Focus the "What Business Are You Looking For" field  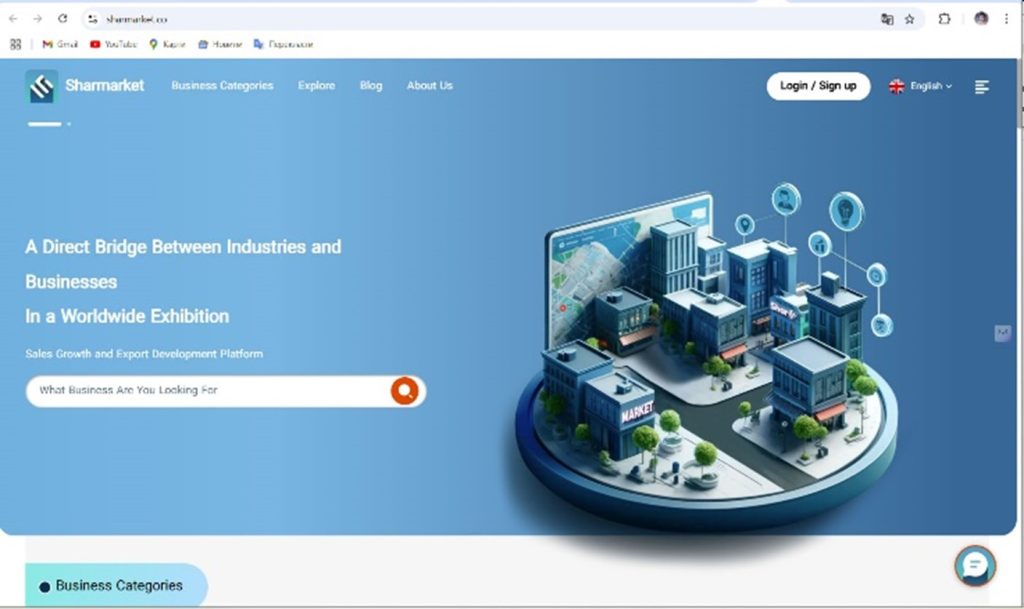click(x=205, y=391)
